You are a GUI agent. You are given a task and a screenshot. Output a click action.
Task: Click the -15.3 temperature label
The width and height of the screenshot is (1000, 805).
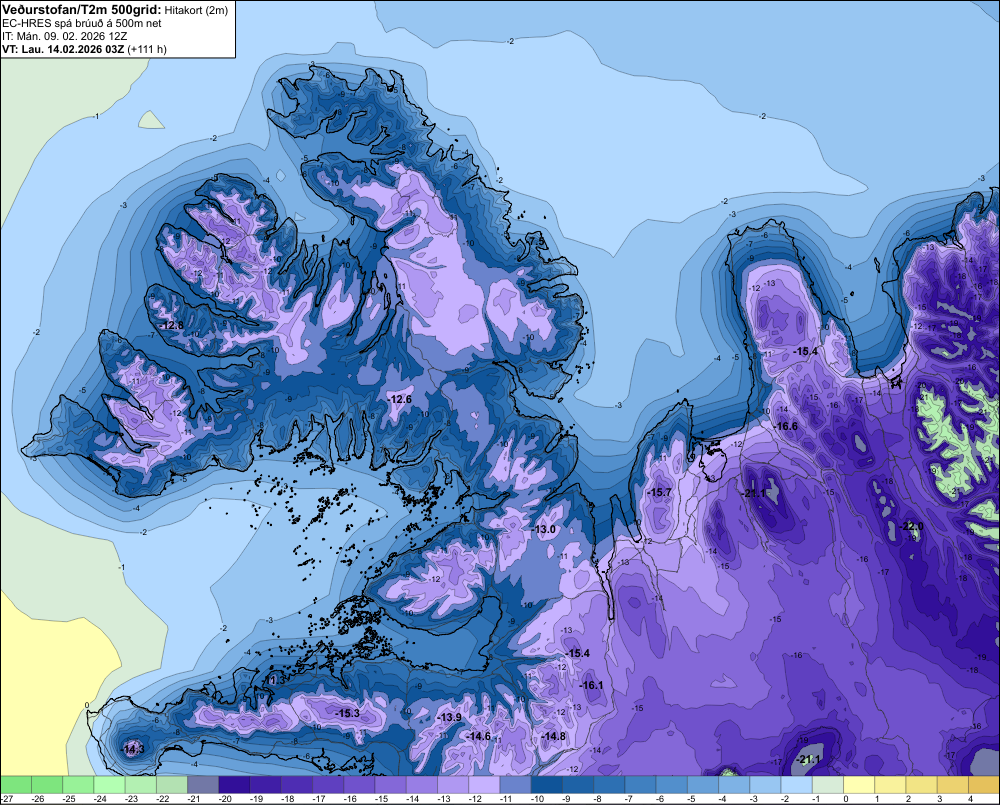(348, 713)
